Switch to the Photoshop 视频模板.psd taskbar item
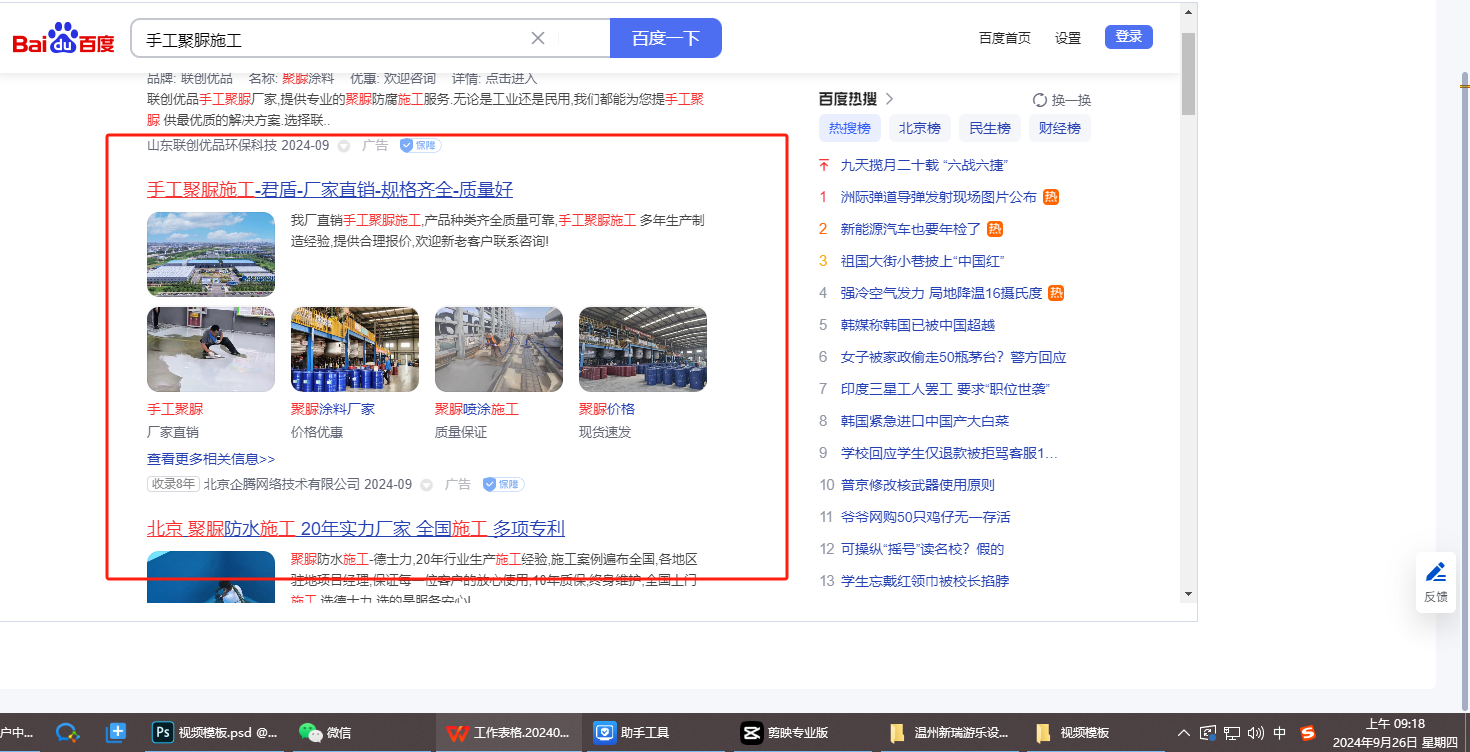 (215, 732)
